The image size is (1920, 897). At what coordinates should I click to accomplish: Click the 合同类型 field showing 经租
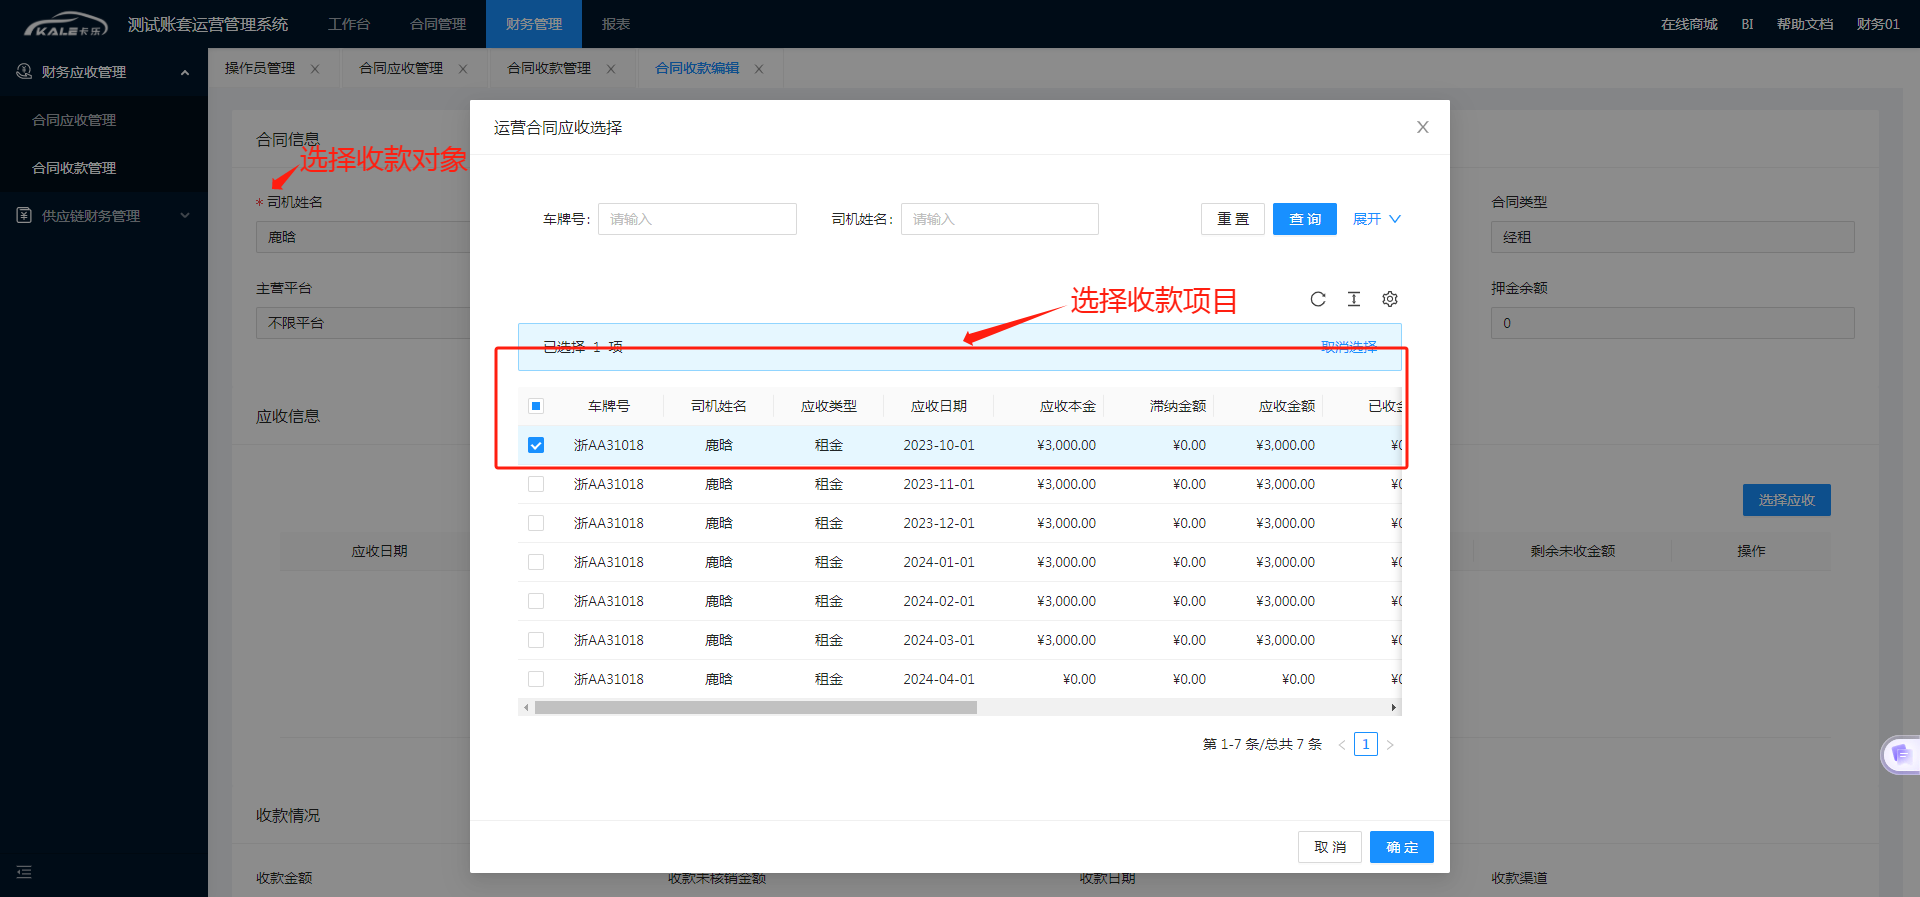coord(1673,237)
